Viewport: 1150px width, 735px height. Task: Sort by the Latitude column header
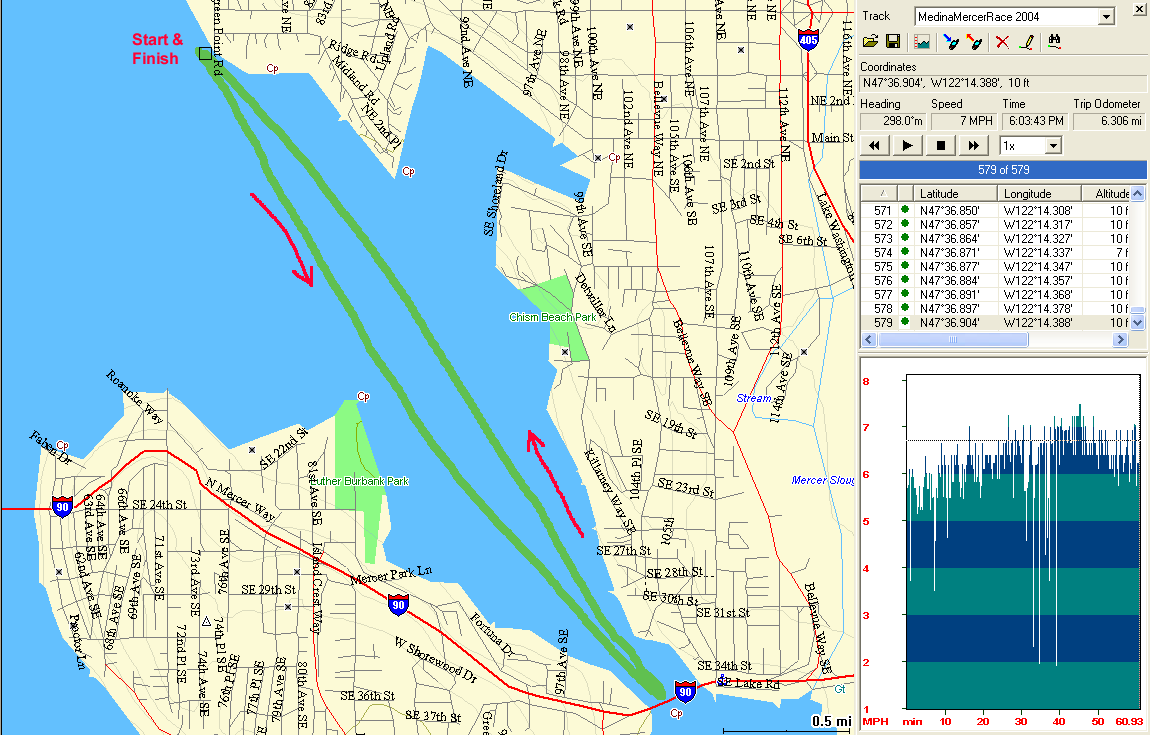point(956,194)
